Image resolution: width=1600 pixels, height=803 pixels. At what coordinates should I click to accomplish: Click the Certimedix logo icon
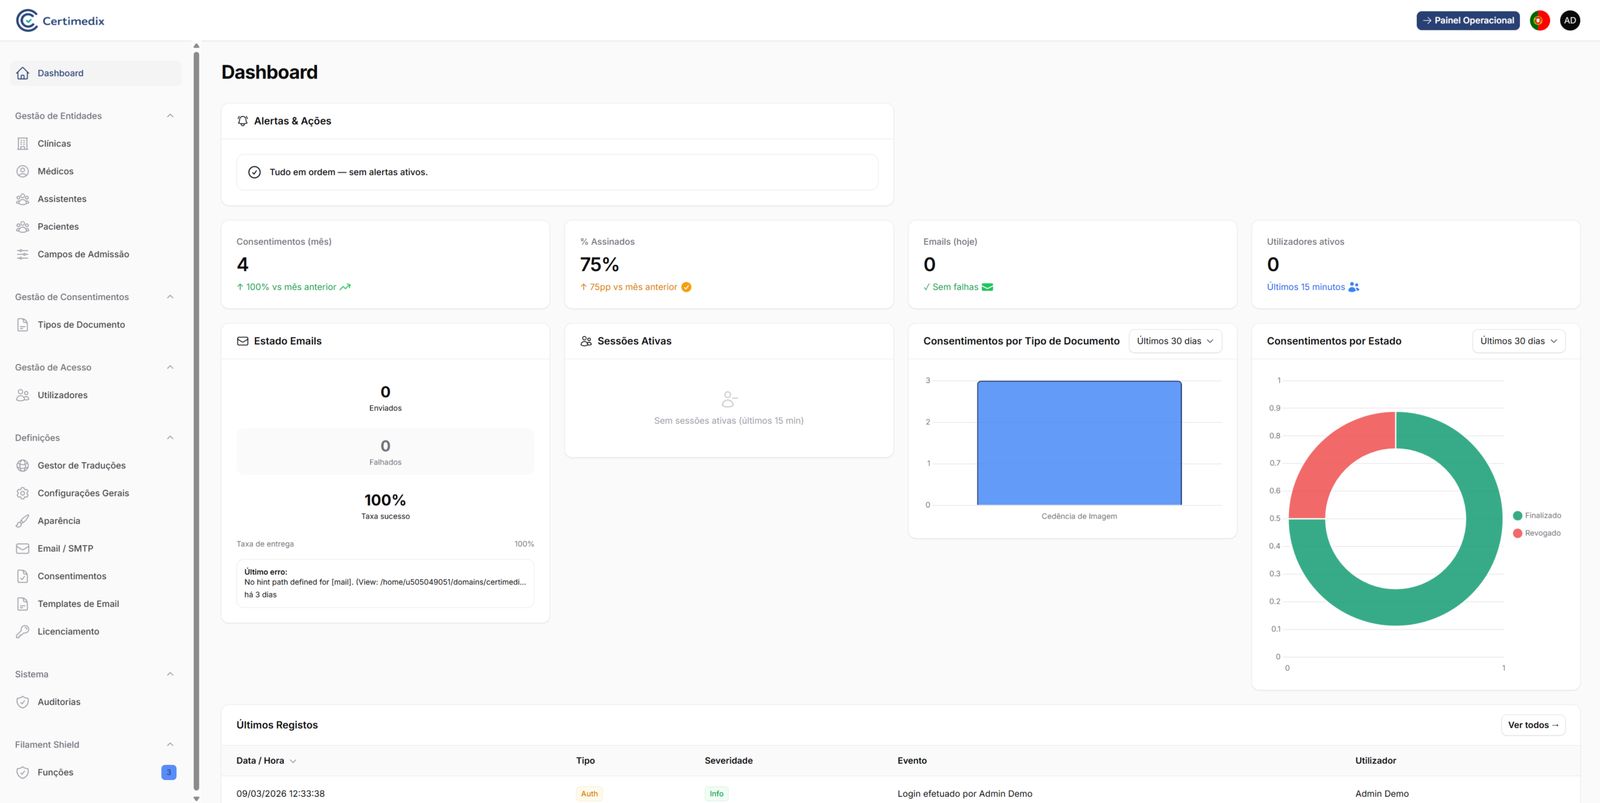pyautogui.click(x=27, y=20)
